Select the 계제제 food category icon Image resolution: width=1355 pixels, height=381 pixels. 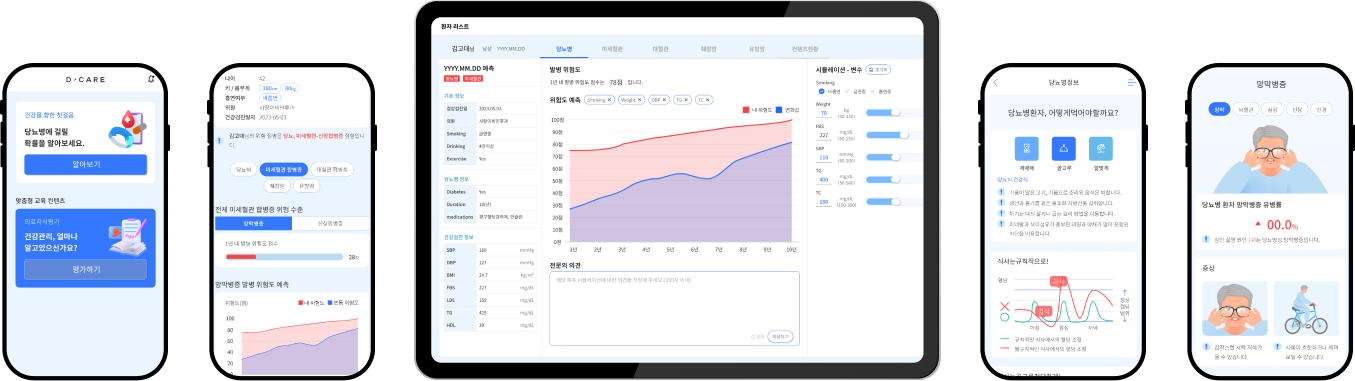pos(1028,150)
